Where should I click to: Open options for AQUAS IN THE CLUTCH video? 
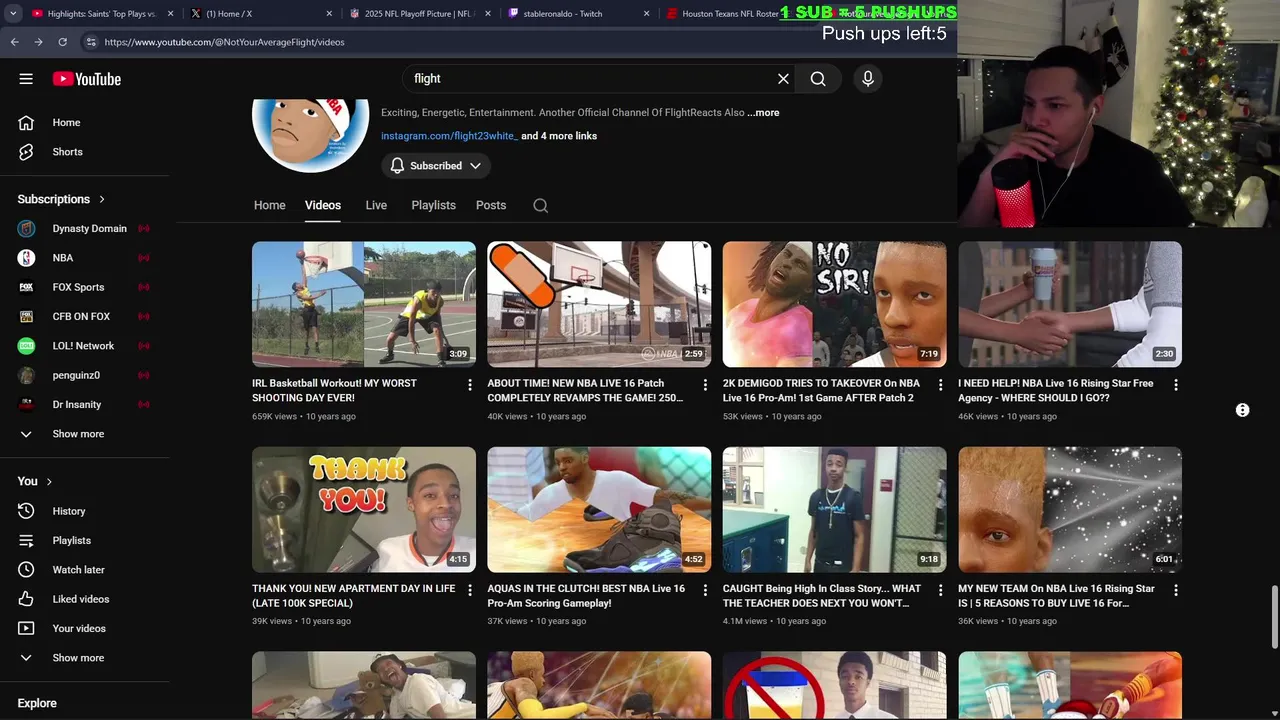(x=705, y=590)
